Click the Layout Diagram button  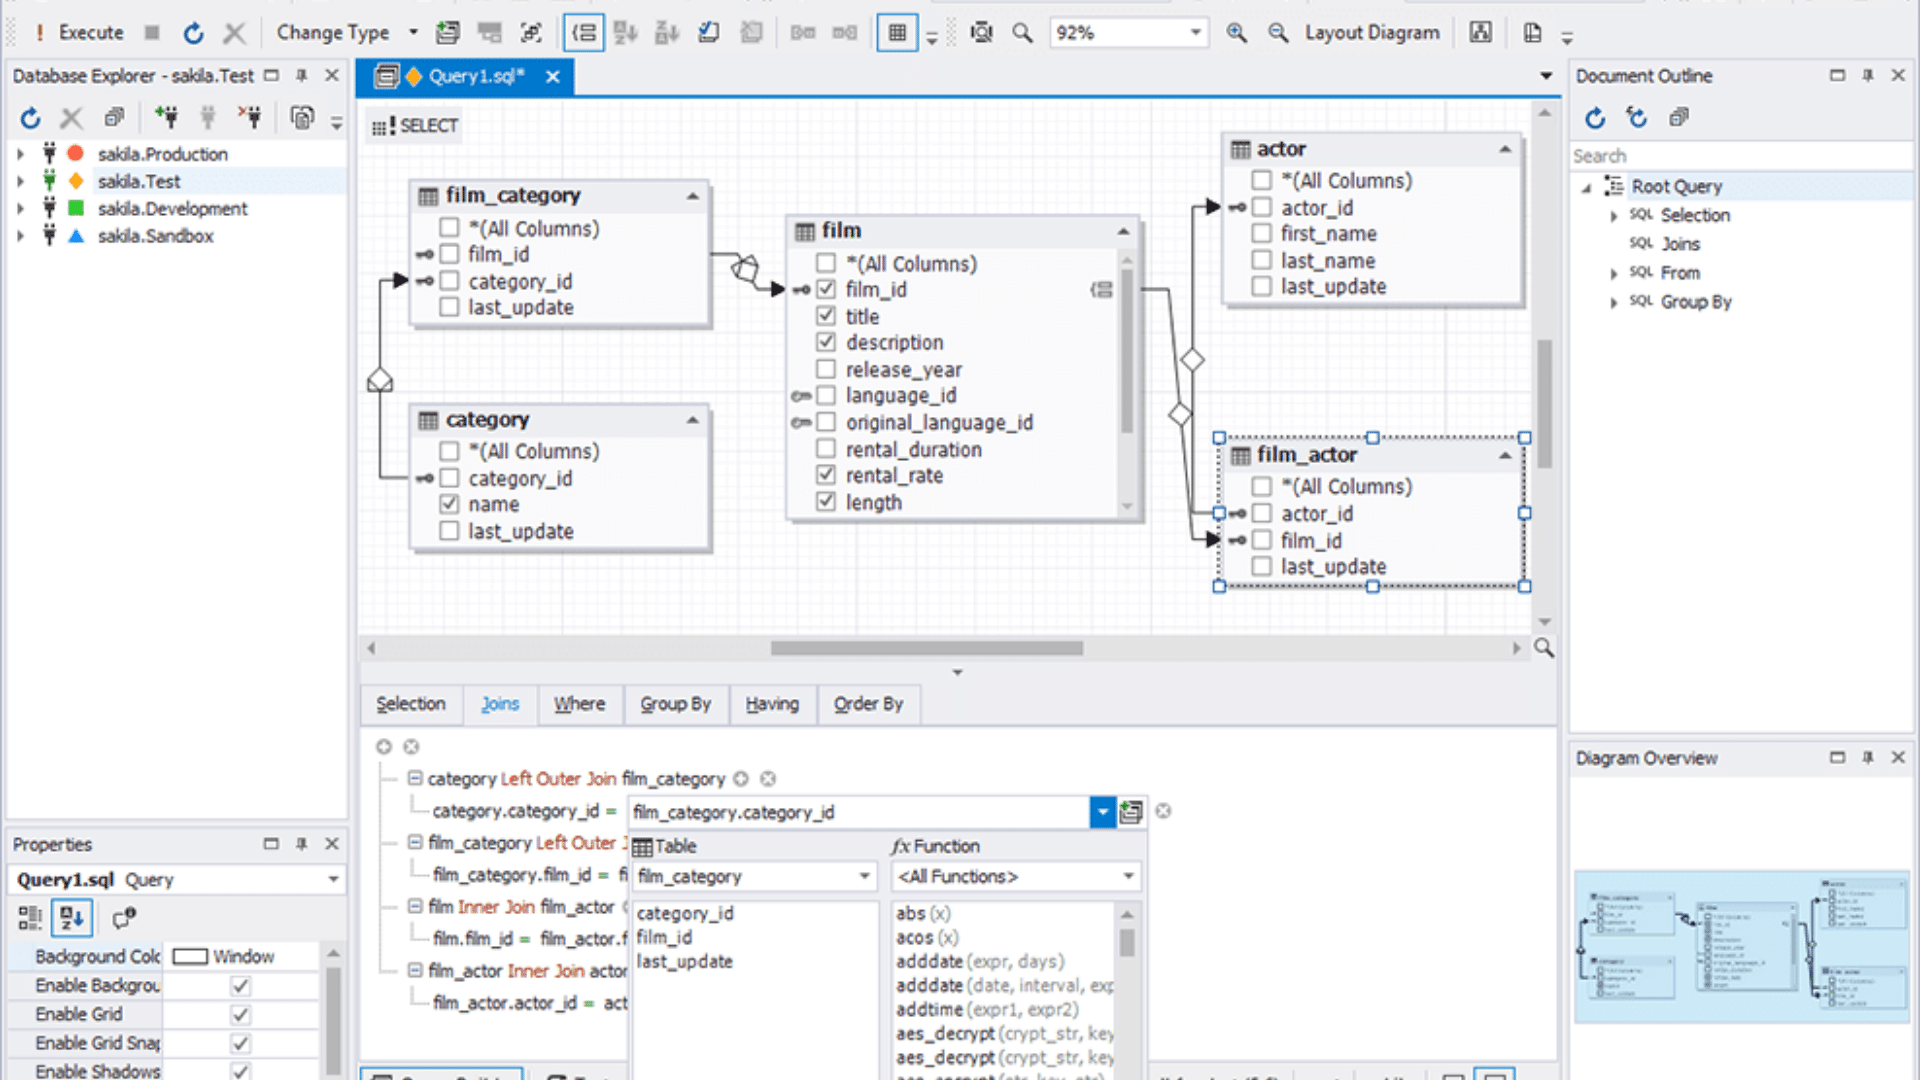(x=1371, y=32)
